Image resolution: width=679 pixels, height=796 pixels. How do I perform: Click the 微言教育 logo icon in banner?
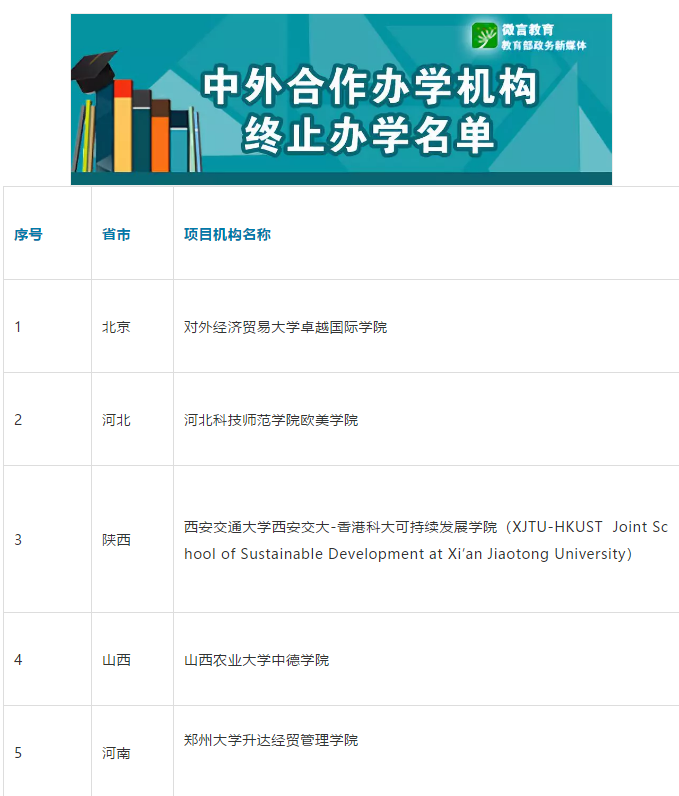pyautogui.click(x=484, y=36)
